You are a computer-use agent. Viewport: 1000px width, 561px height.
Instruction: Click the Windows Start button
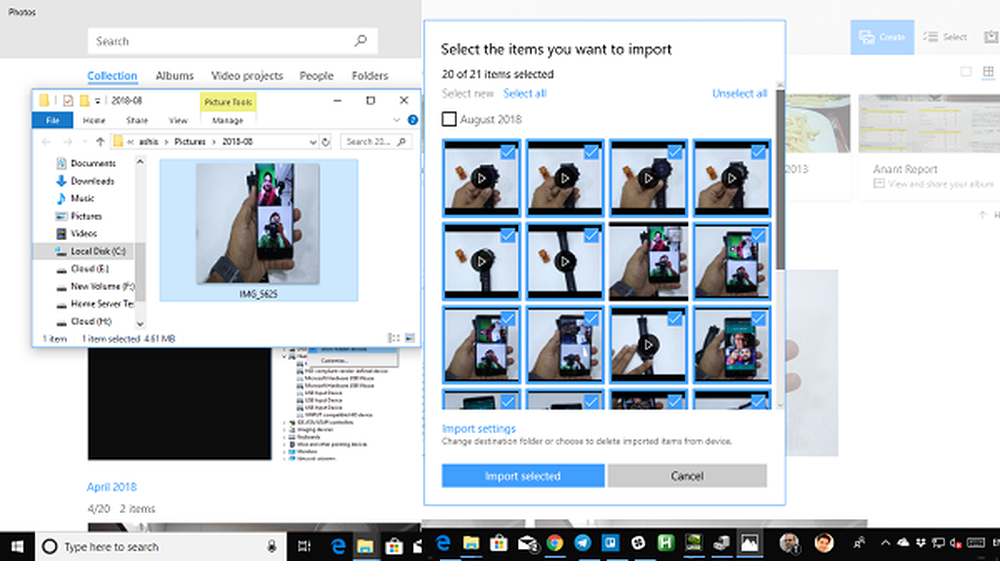coord(17,546)
